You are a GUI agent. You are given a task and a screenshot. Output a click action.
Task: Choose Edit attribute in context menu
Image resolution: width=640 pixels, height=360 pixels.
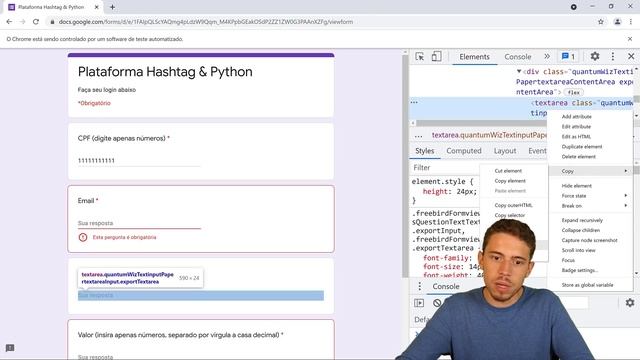coord(576,127)
